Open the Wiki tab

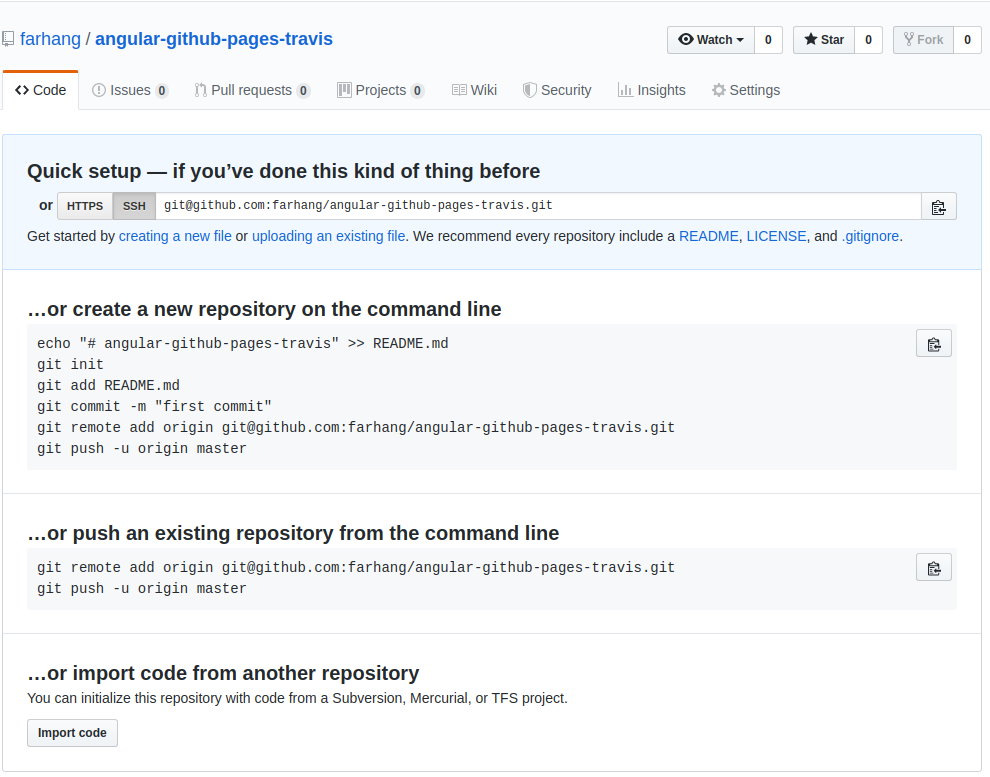(474, 90)
